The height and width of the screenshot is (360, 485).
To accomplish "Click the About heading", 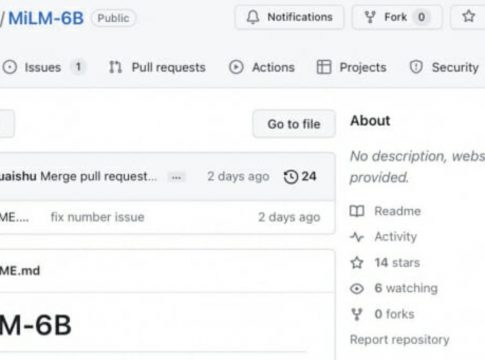I will coord(370,120).
